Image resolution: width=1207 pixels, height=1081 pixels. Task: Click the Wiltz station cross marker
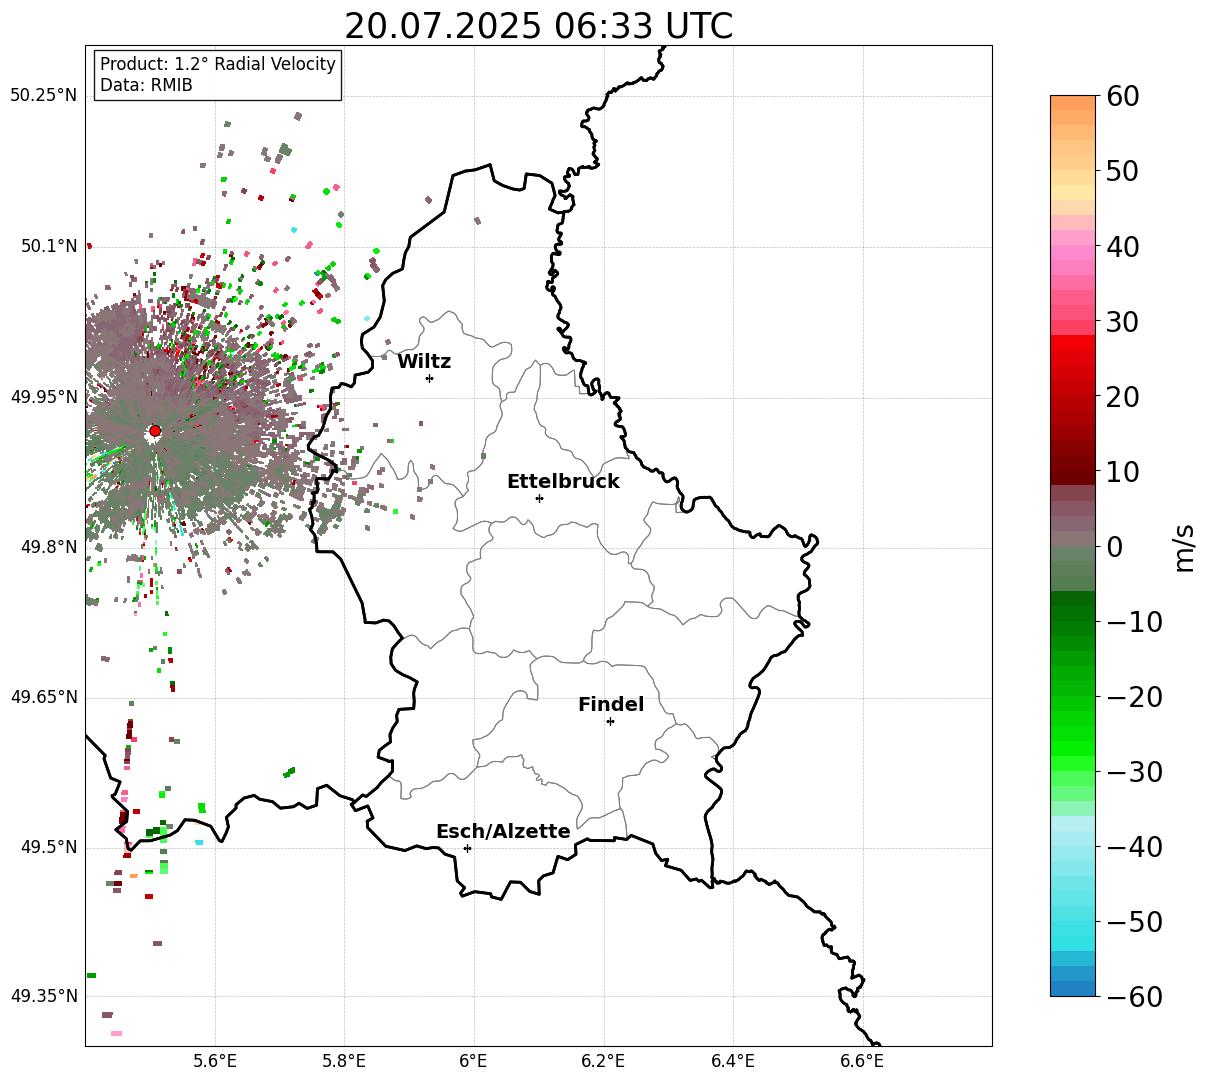(x=429, y=378)
